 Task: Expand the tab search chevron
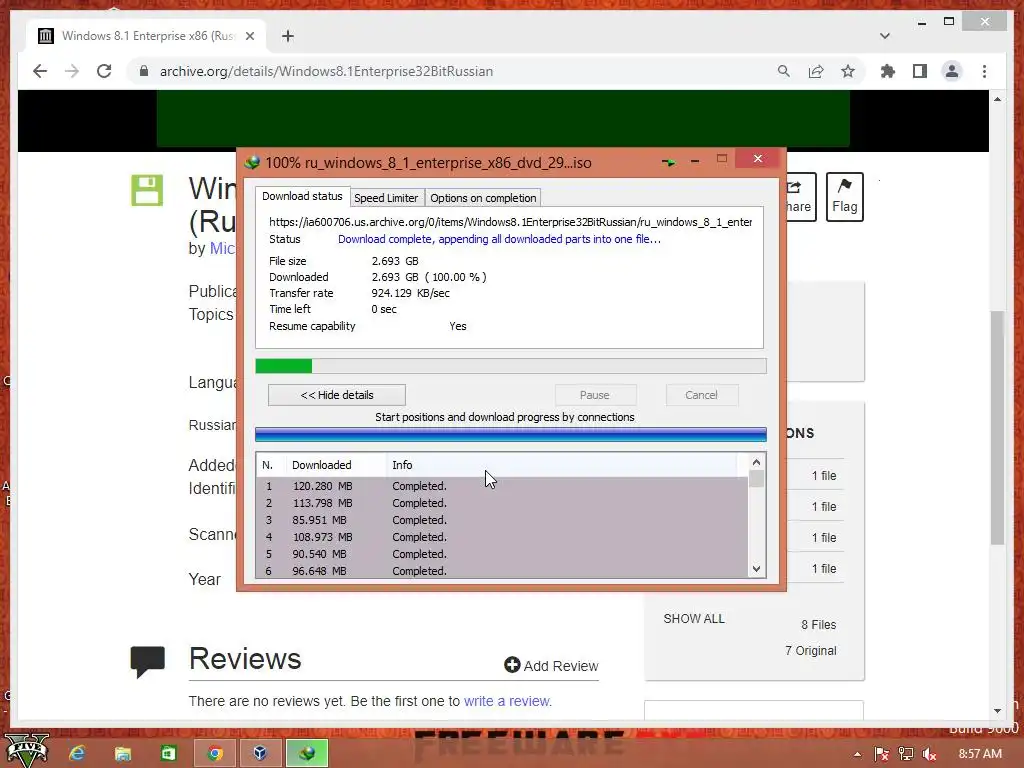tap(885, 36)
